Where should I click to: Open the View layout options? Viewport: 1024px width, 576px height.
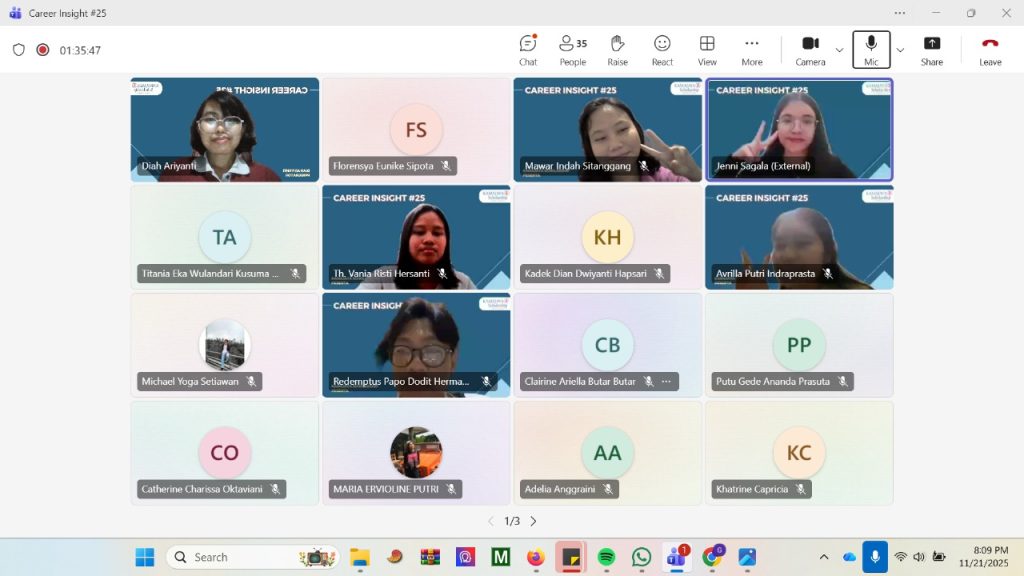pyautogui.click(x=707, y=49)
